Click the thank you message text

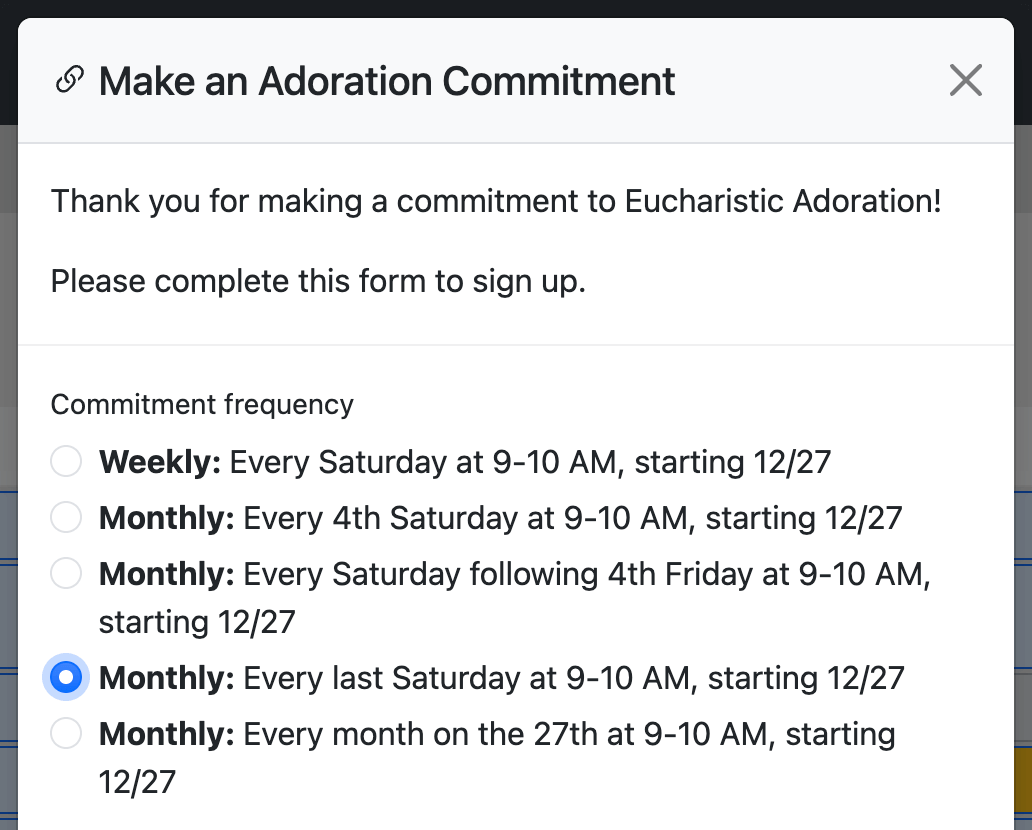[497, 201]
